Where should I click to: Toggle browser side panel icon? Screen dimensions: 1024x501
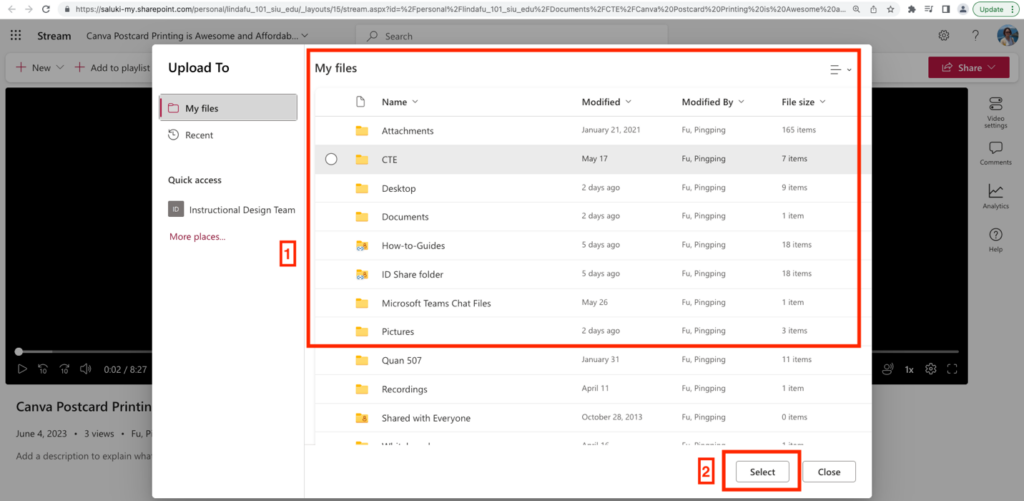click(x=946, y=9)
